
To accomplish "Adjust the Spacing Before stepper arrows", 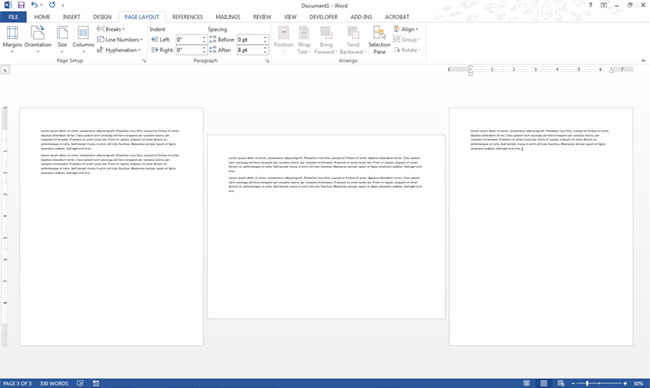I will coord(265,39).
